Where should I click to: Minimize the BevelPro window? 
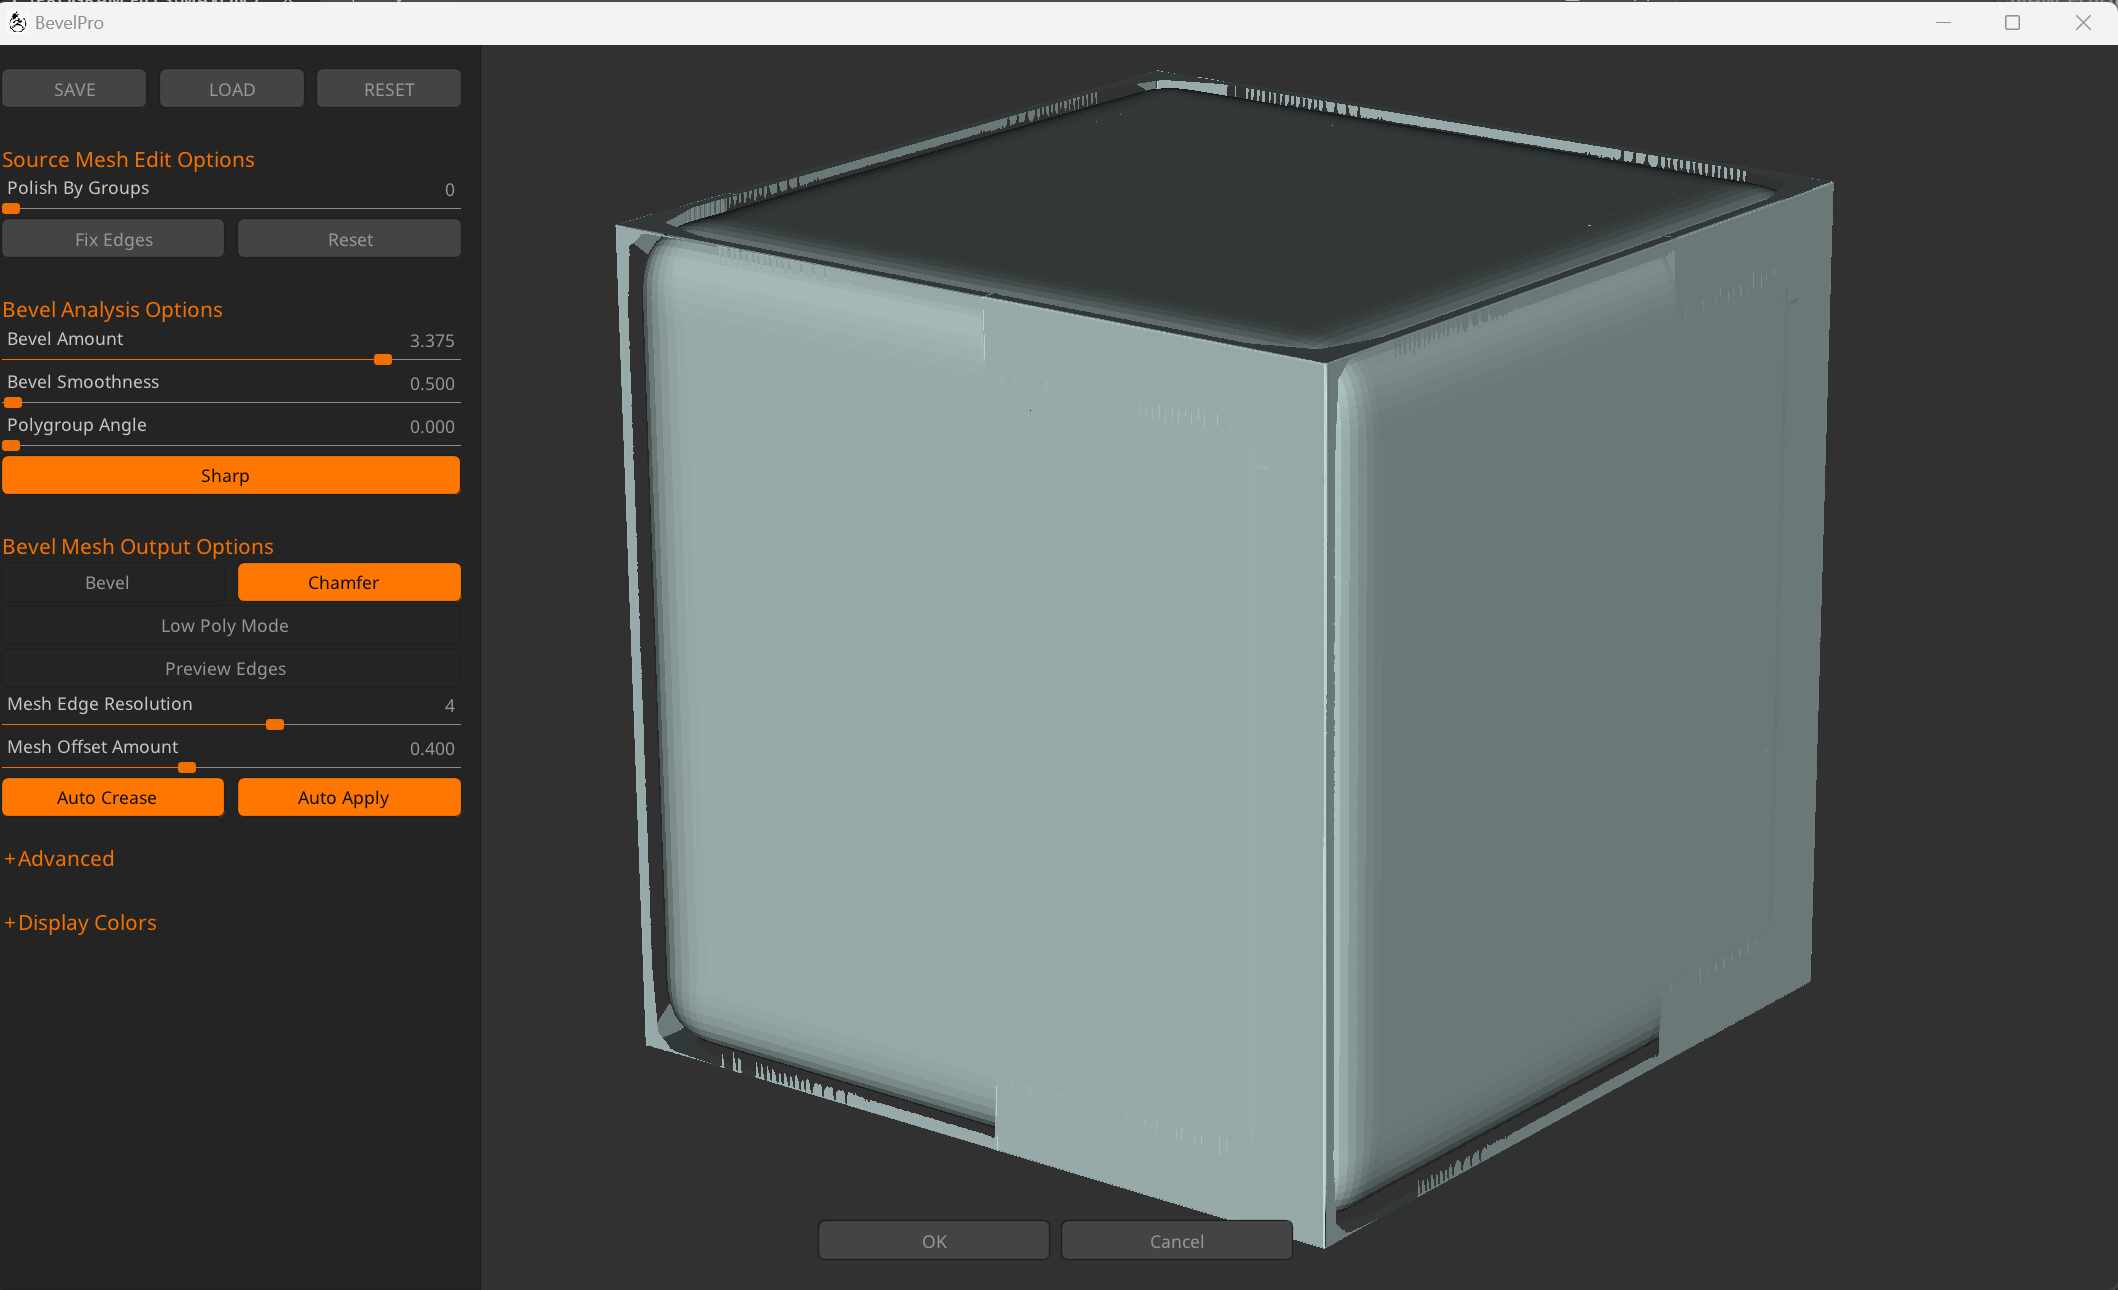[x=1943, y=22]
